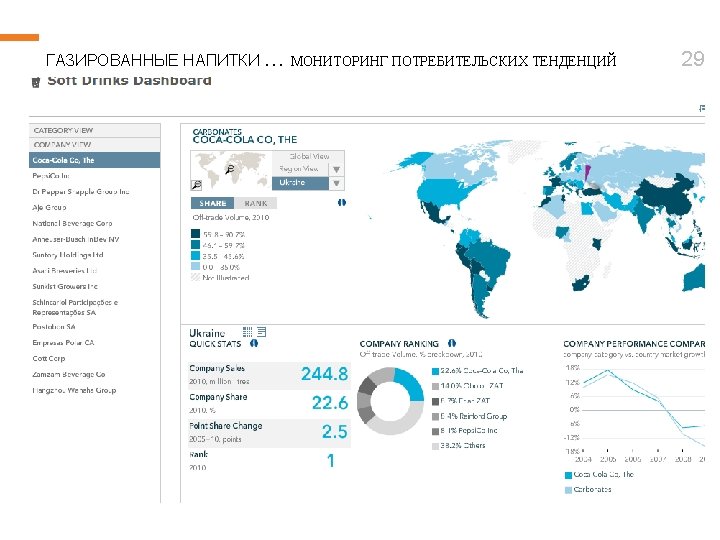Screen dimensions: 720x540
Task: Click the 14.0% Obolon ZAT legend entry
Action: 467,386
